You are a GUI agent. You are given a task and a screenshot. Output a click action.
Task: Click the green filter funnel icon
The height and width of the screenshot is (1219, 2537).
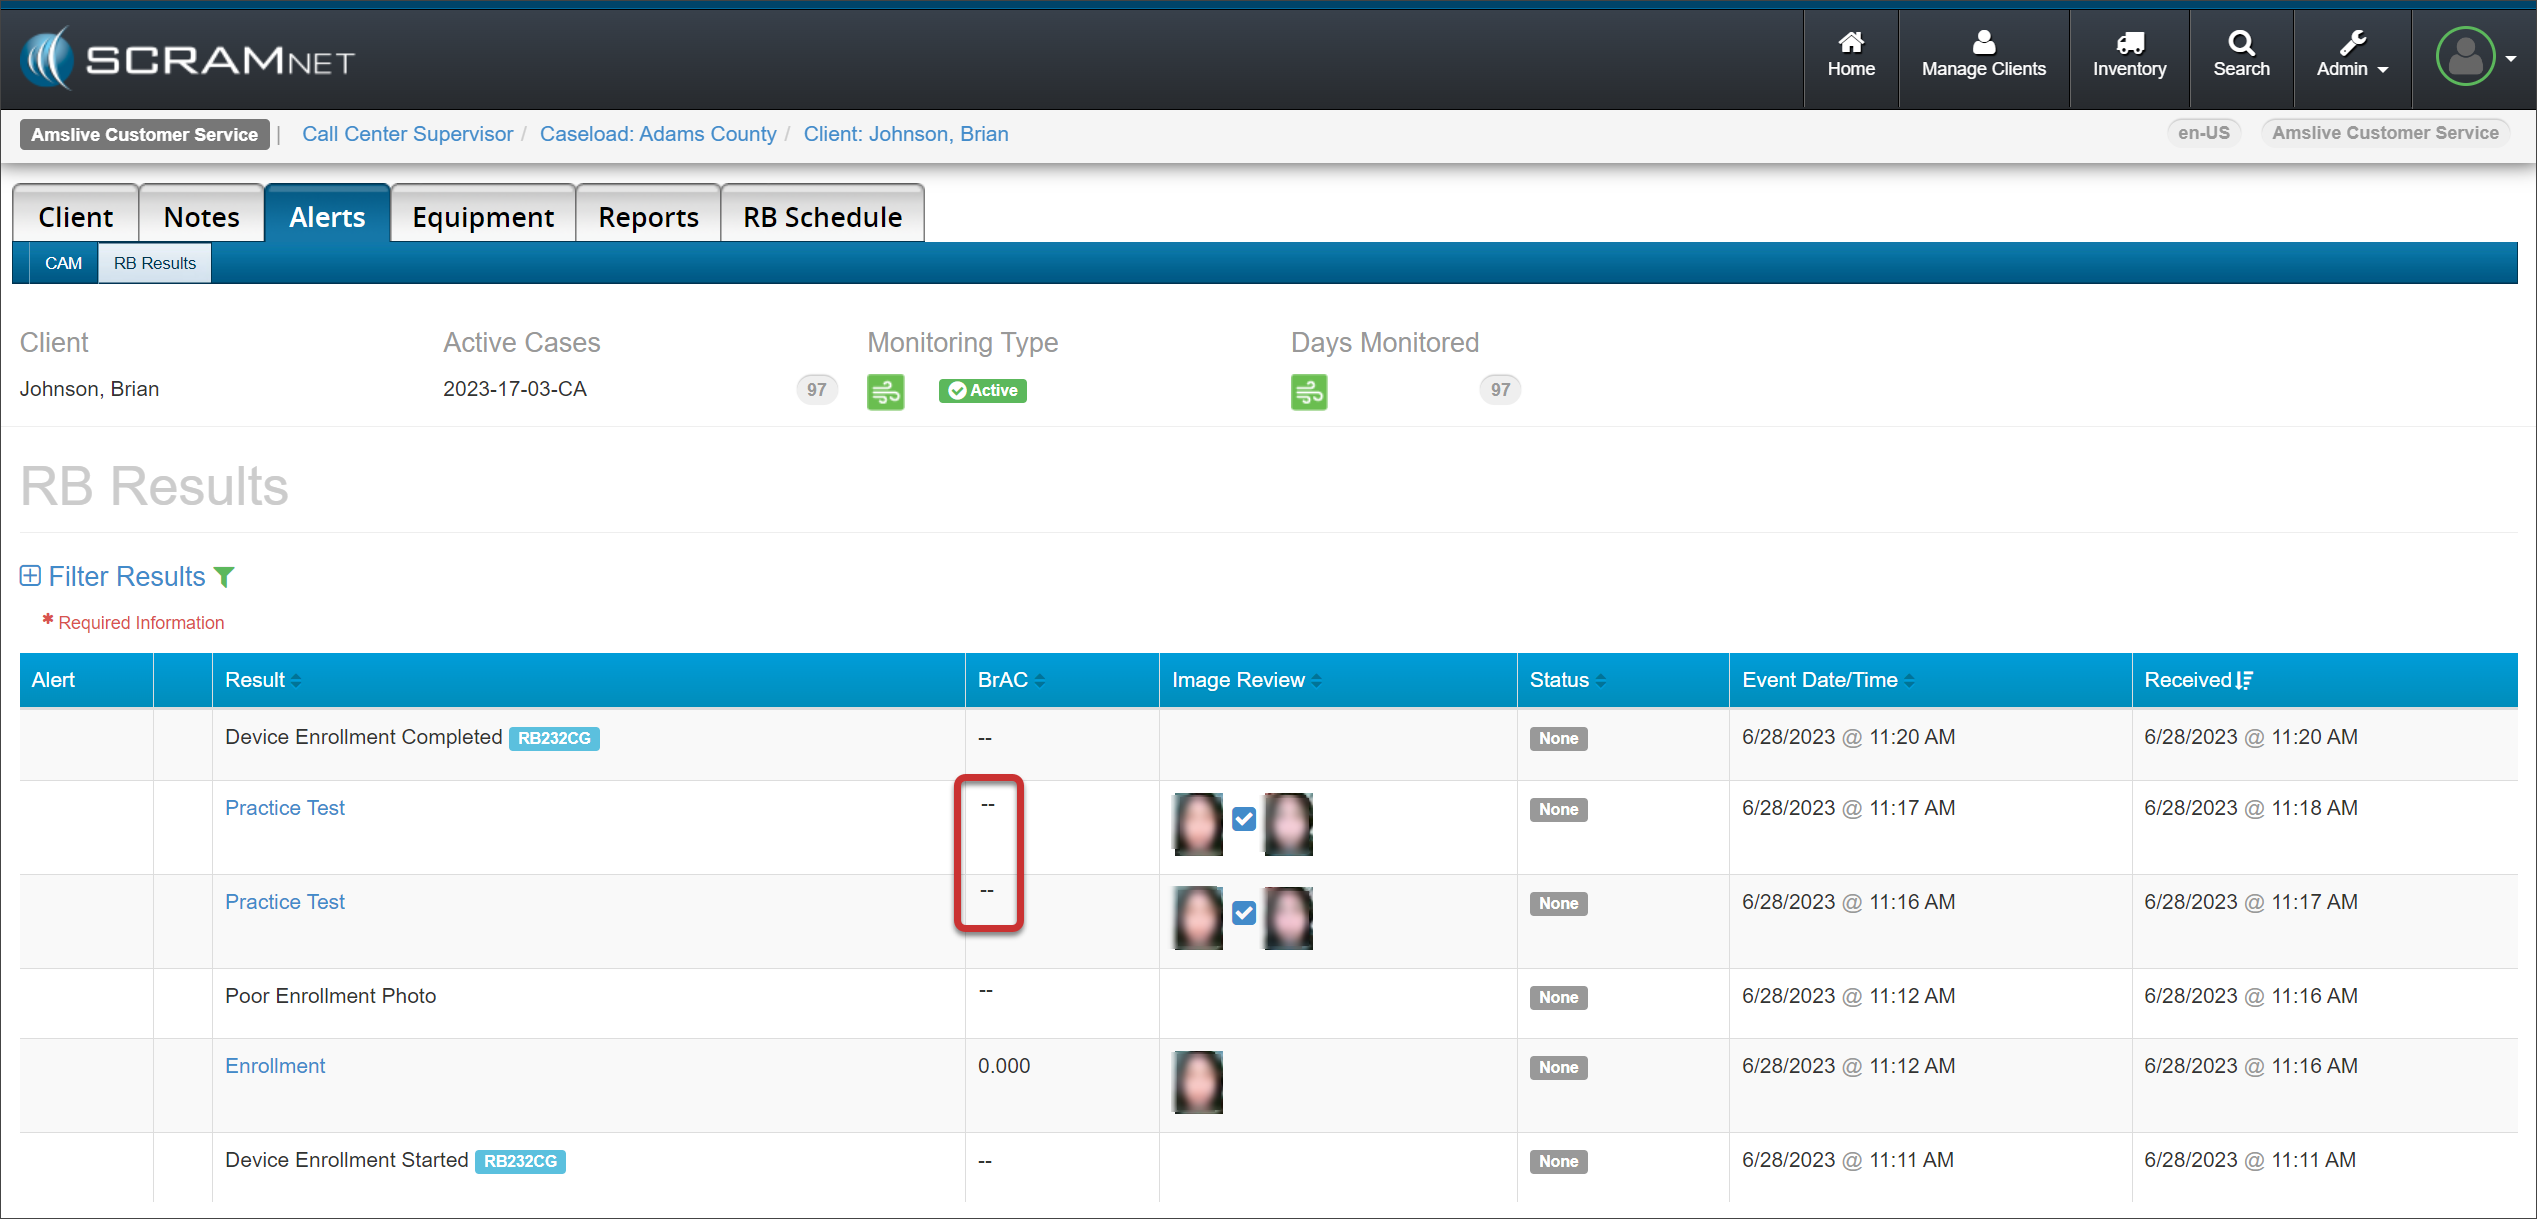[x=225, y=577]
